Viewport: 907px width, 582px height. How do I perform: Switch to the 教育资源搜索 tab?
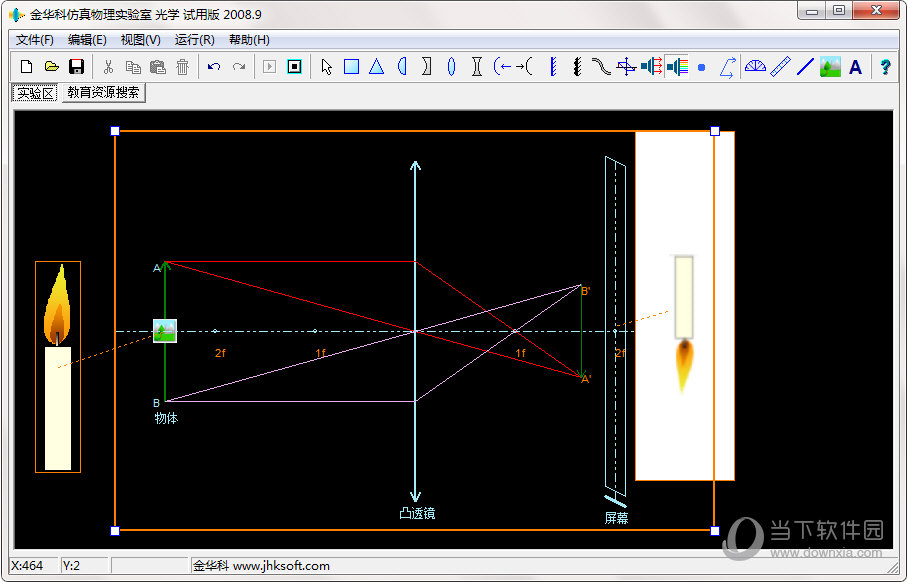(104, 93)
